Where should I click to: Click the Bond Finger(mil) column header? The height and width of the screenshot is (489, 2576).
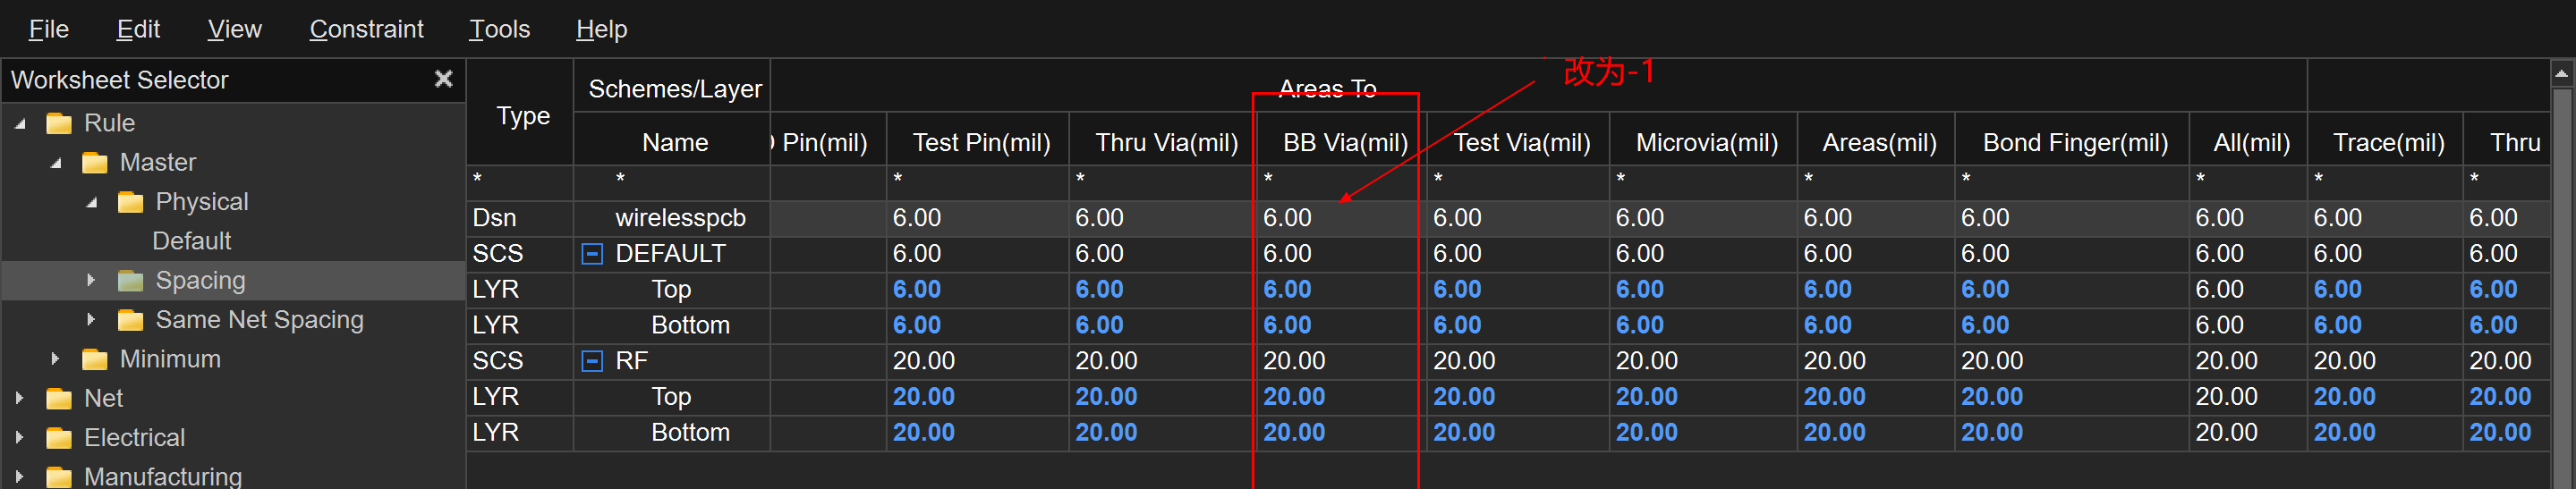click(2074, 143)
